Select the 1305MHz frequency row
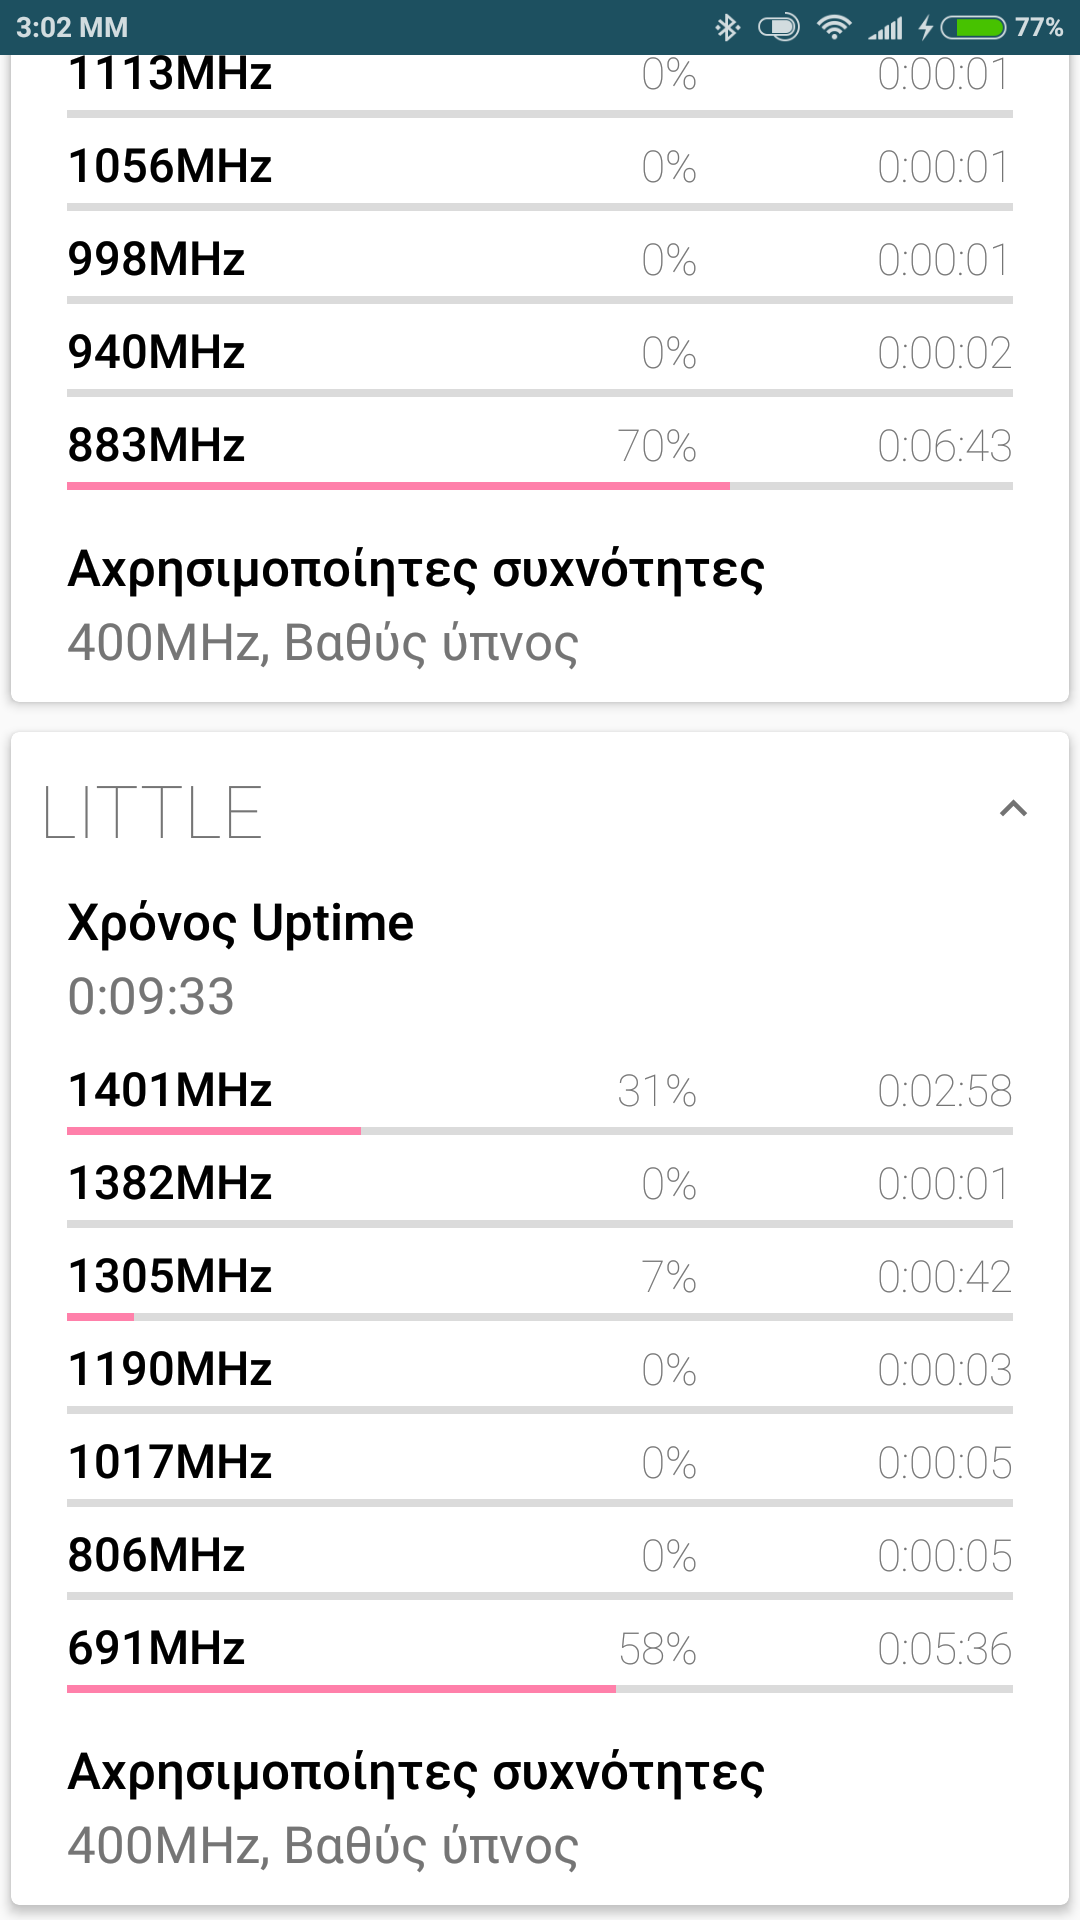Viewport: 1080px width, 1920px height. (540, 1277)
